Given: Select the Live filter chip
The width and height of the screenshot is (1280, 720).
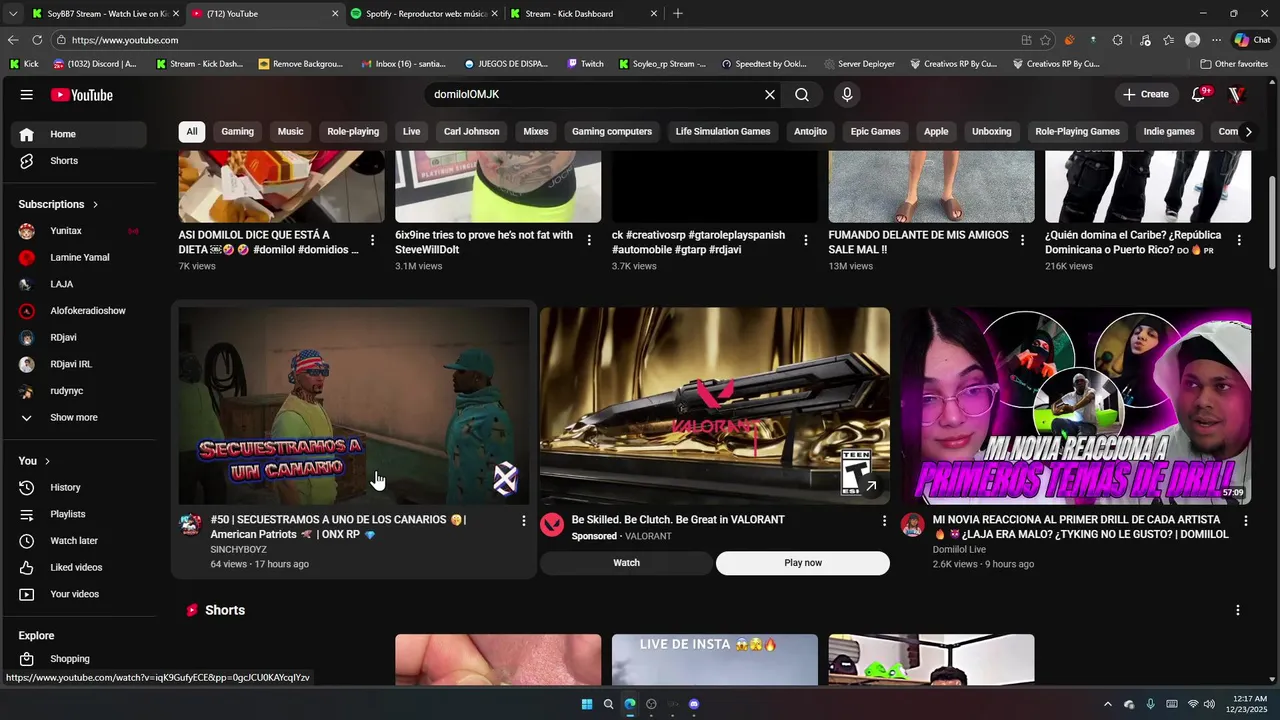Looking at the screenshot, I should (412, 132).
